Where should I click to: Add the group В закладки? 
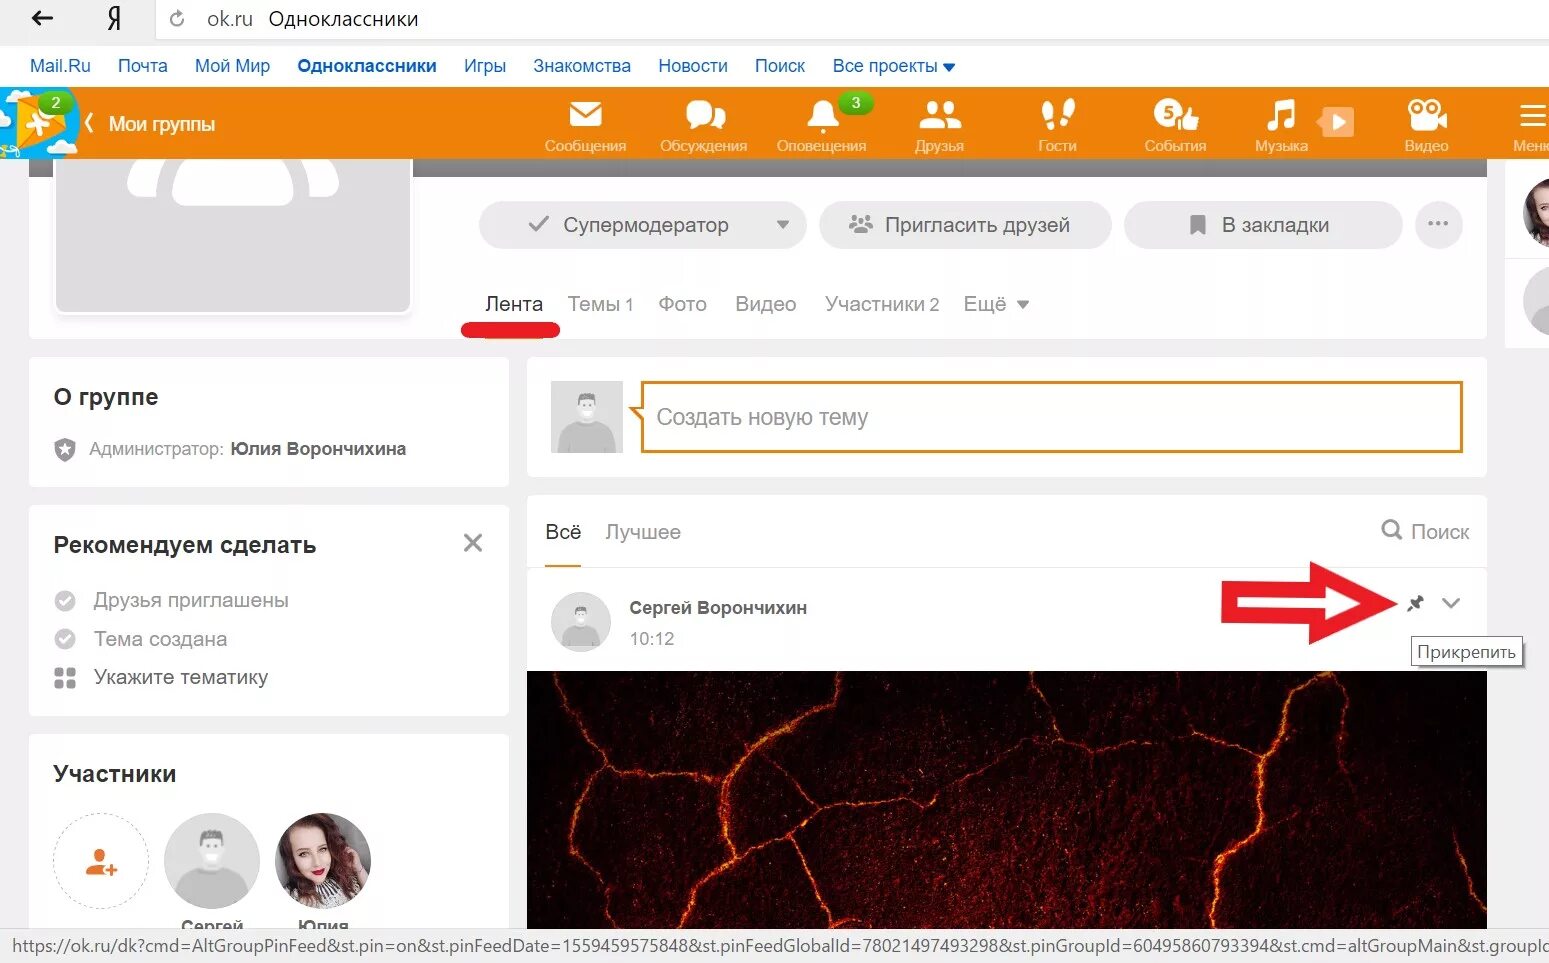[1263, 225]
